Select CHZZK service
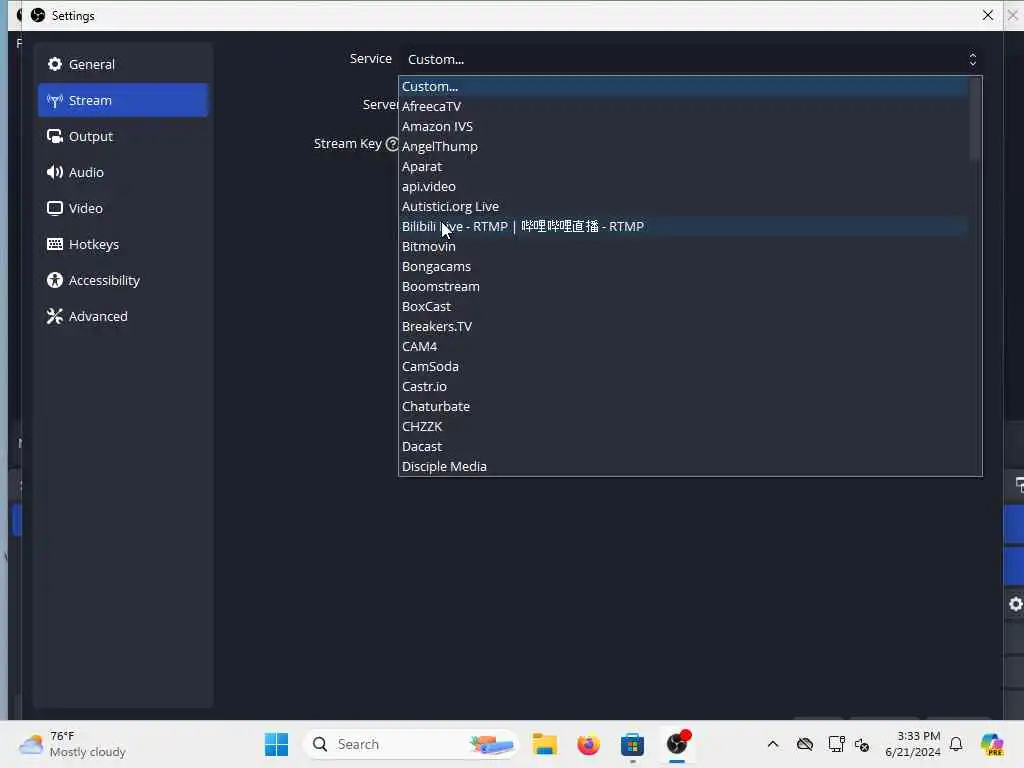 pyautogui.click(x=684, y=426)
